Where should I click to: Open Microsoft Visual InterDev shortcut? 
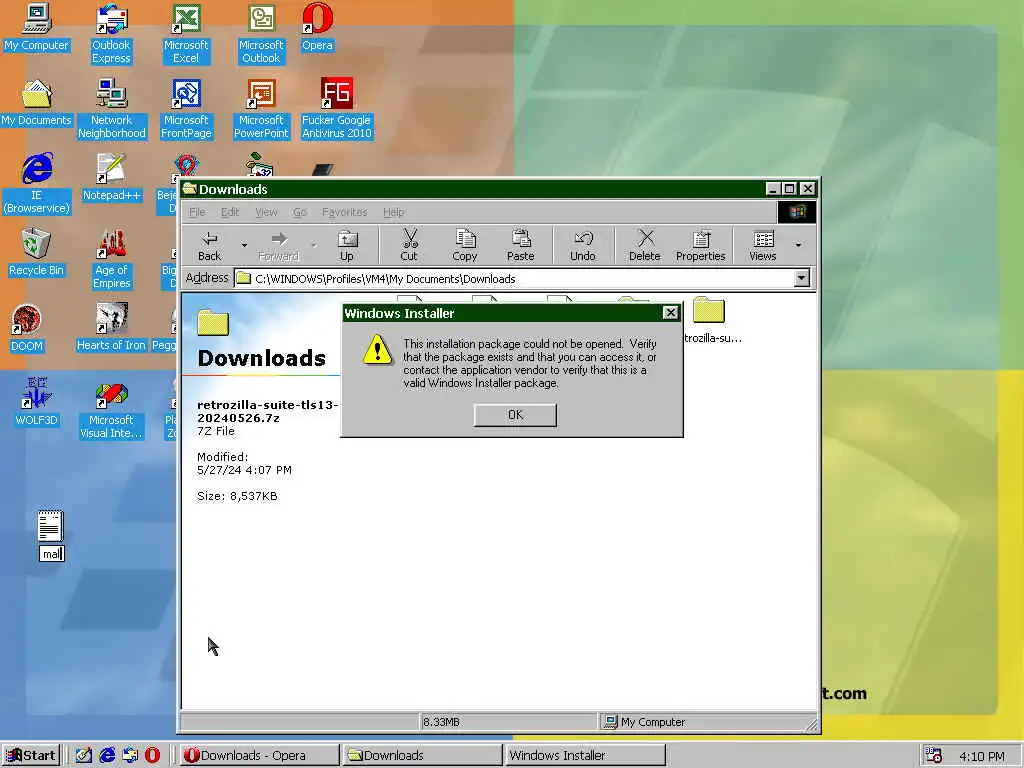coord(111,409)
